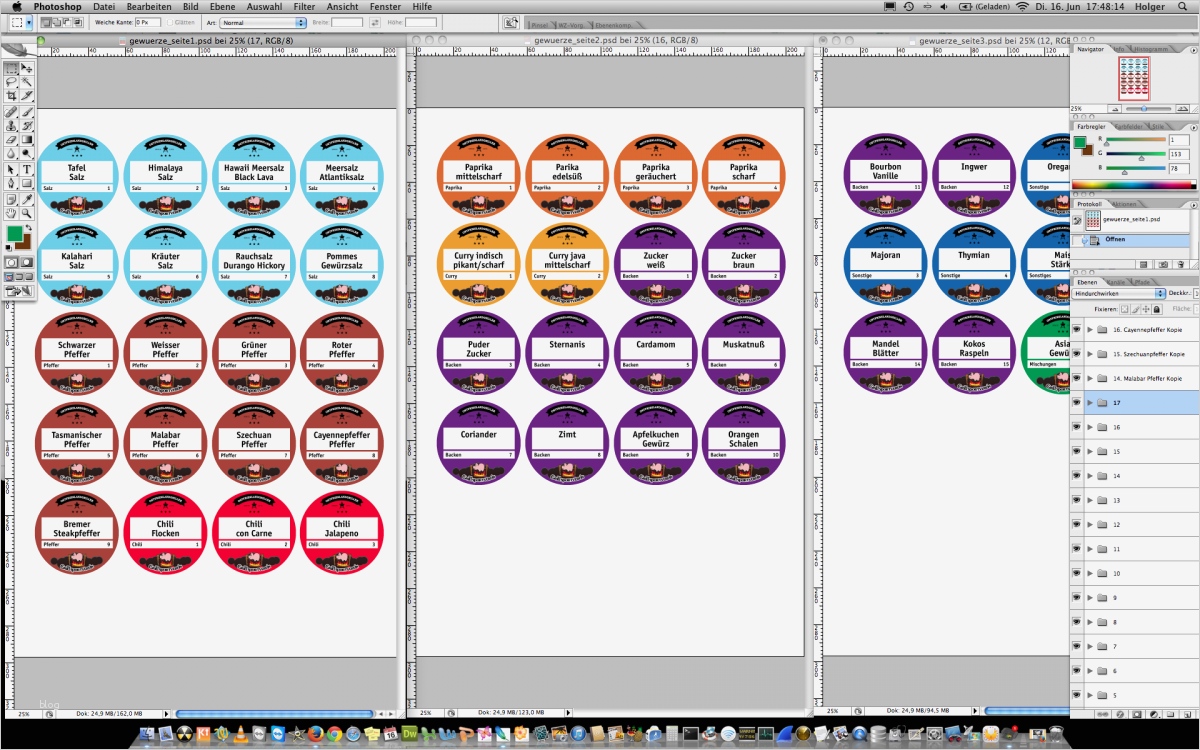This screenshot has width=1200, height=750.
Task: Select the Hand tool
Action: point(11,213)
